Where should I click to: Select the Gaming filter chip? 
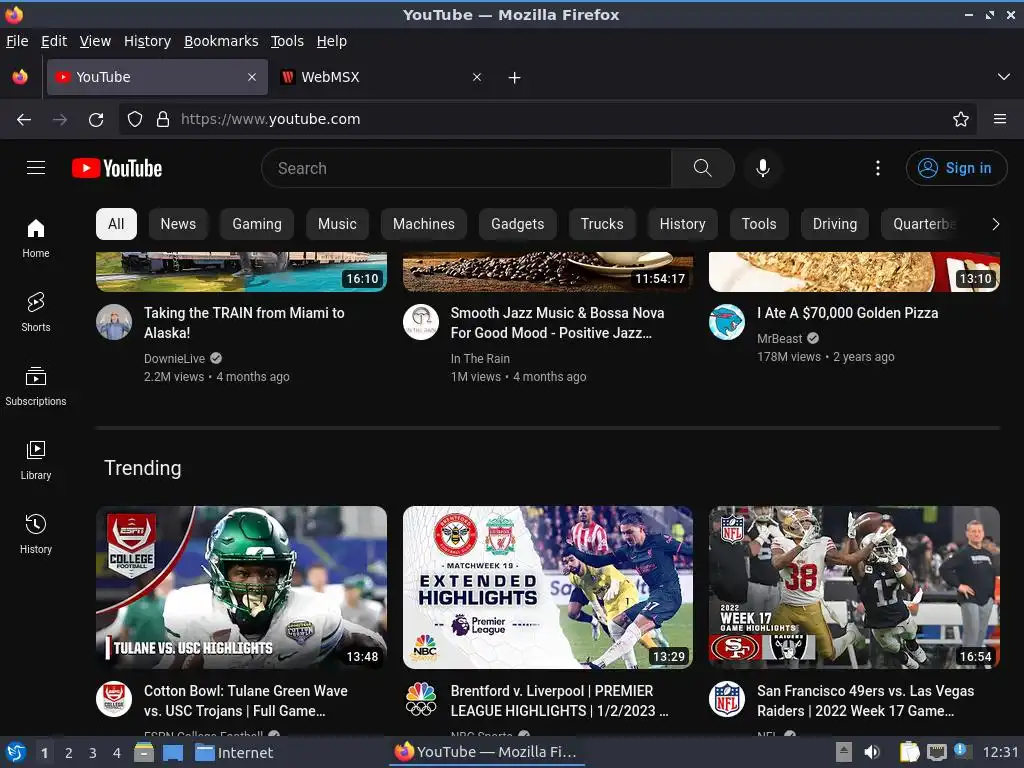(257, 224)
